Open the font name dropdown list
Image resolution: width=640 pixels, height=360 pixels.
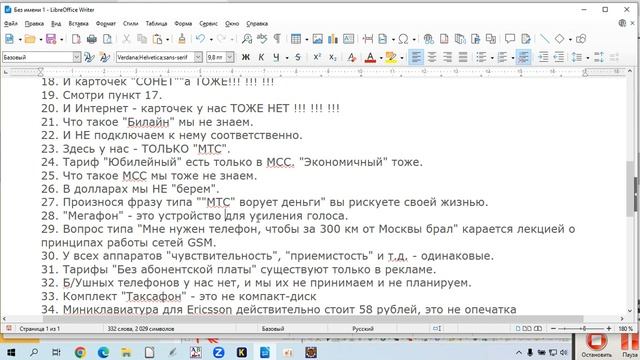[198, 58]
